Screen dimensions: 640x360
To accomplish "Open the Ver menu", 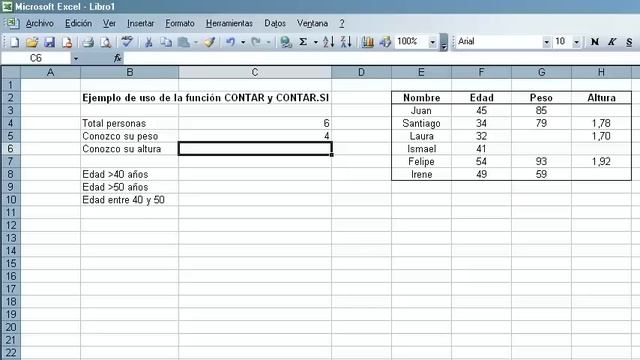I will [x=109, y=24].
